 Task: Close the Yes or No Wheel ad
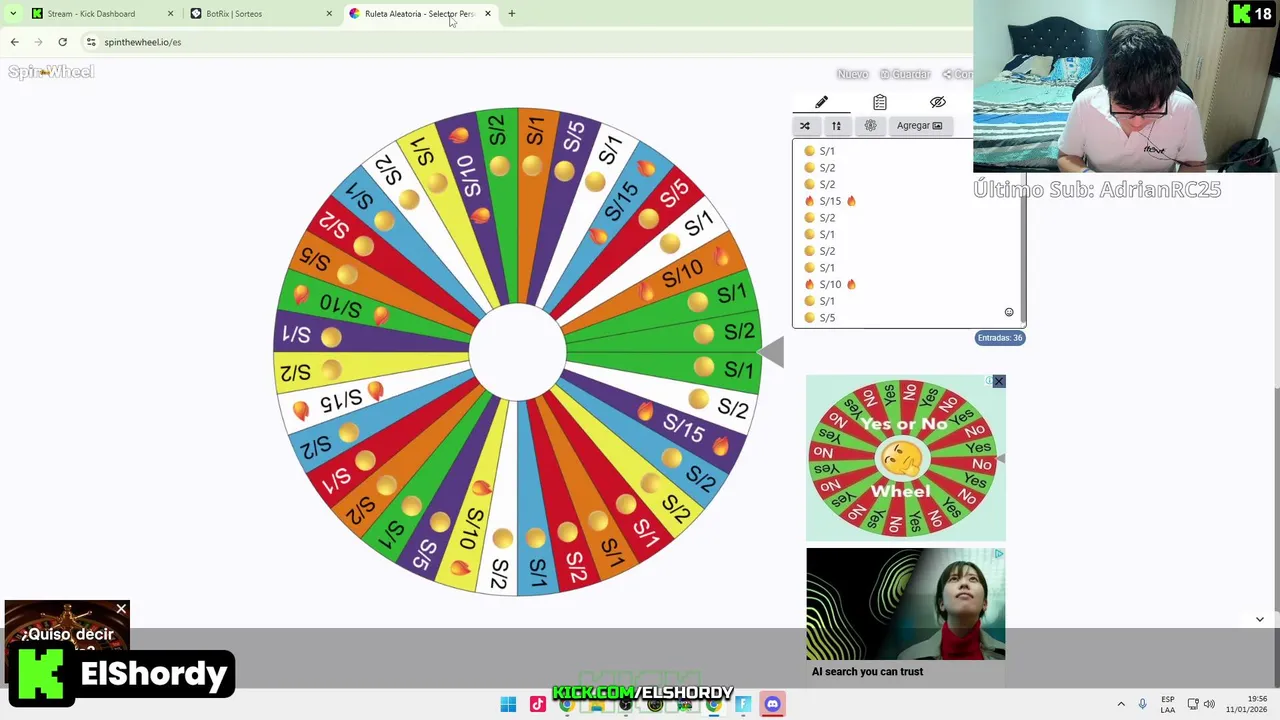(x=998, y=382)
